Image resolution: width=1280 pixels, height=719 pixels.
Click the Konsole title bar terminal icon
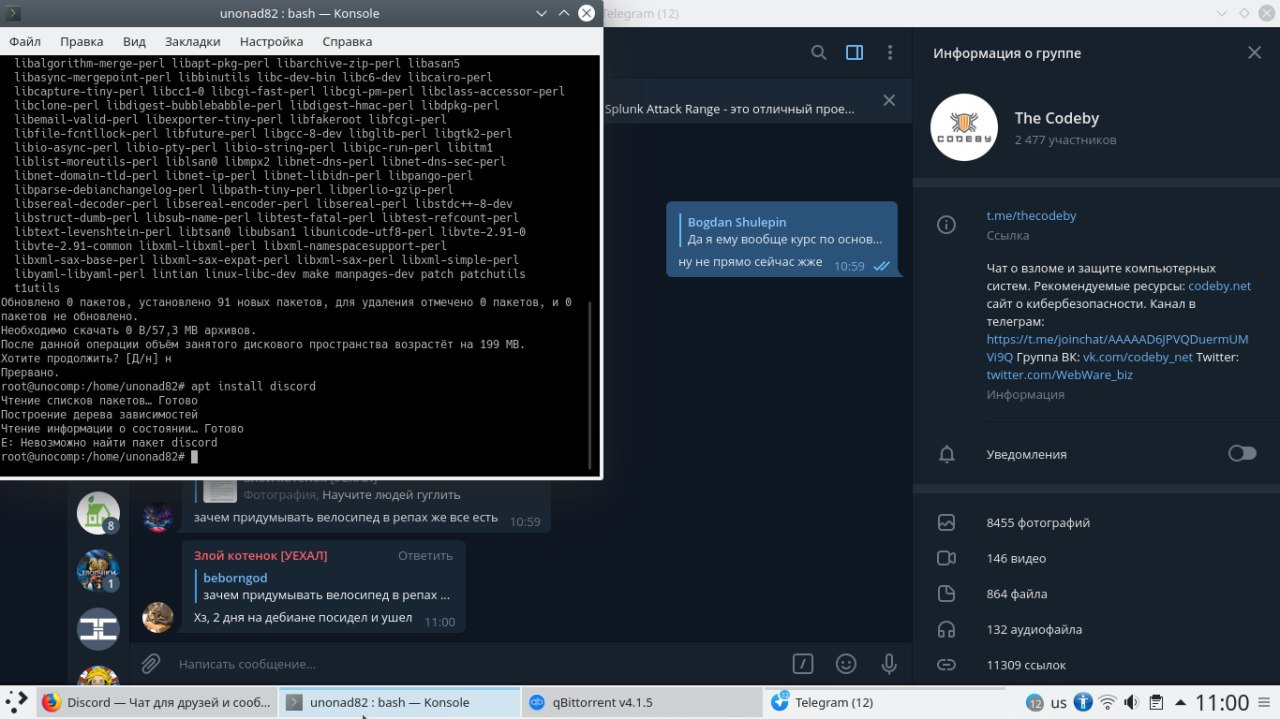13,13
